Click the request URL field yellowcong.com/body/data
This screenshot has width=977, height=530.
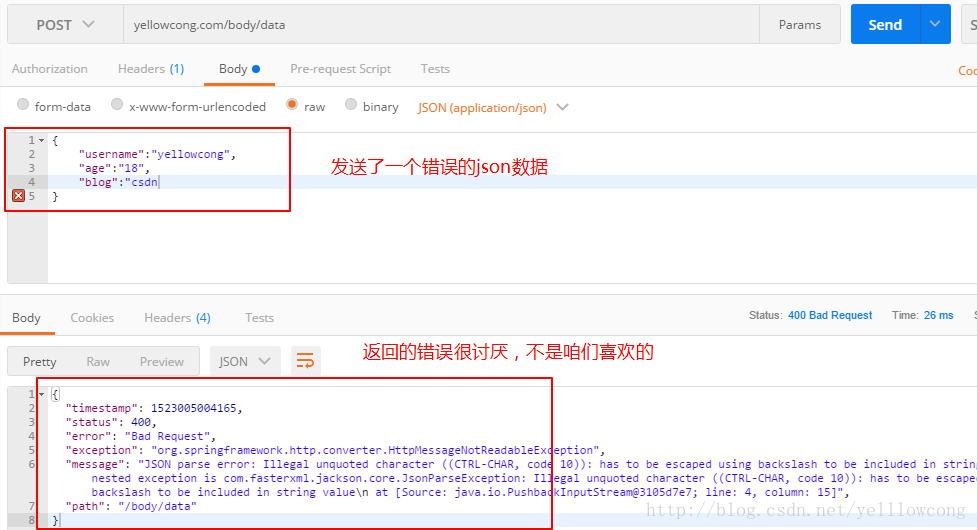pyautogui.click(x=441, y=25)
